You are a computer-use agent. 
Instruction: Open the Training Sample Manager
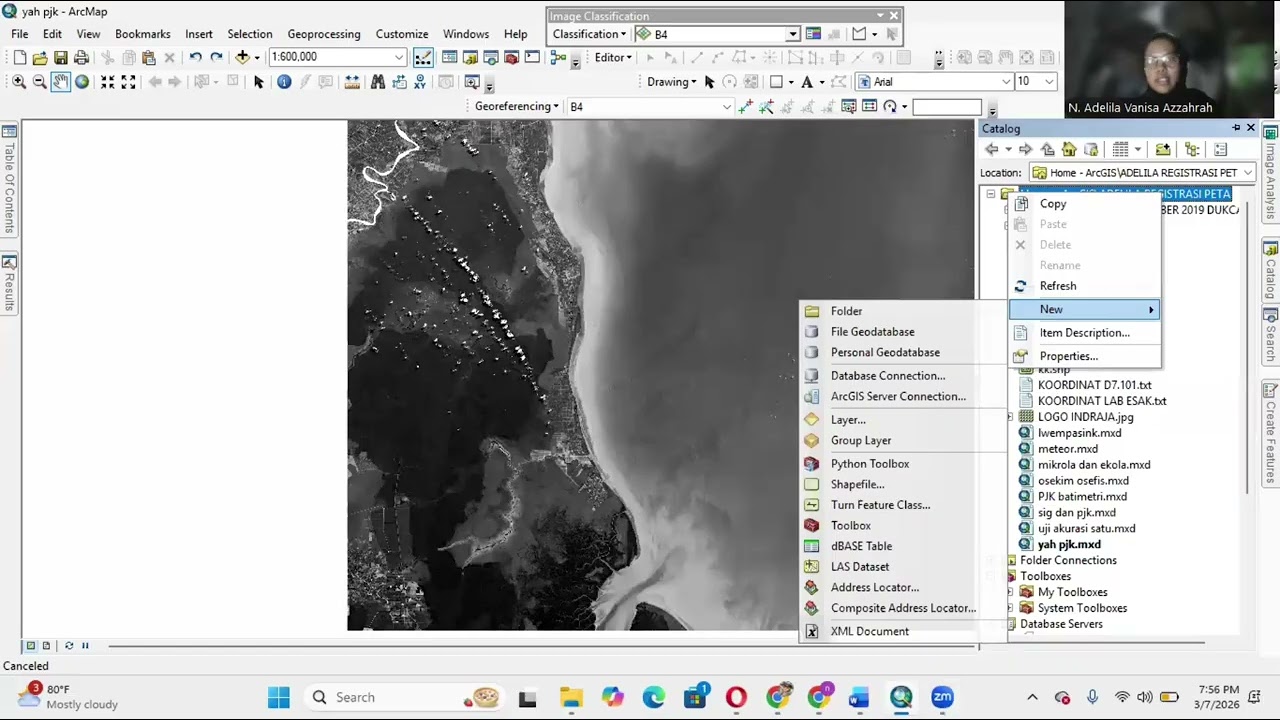point(813,34)
